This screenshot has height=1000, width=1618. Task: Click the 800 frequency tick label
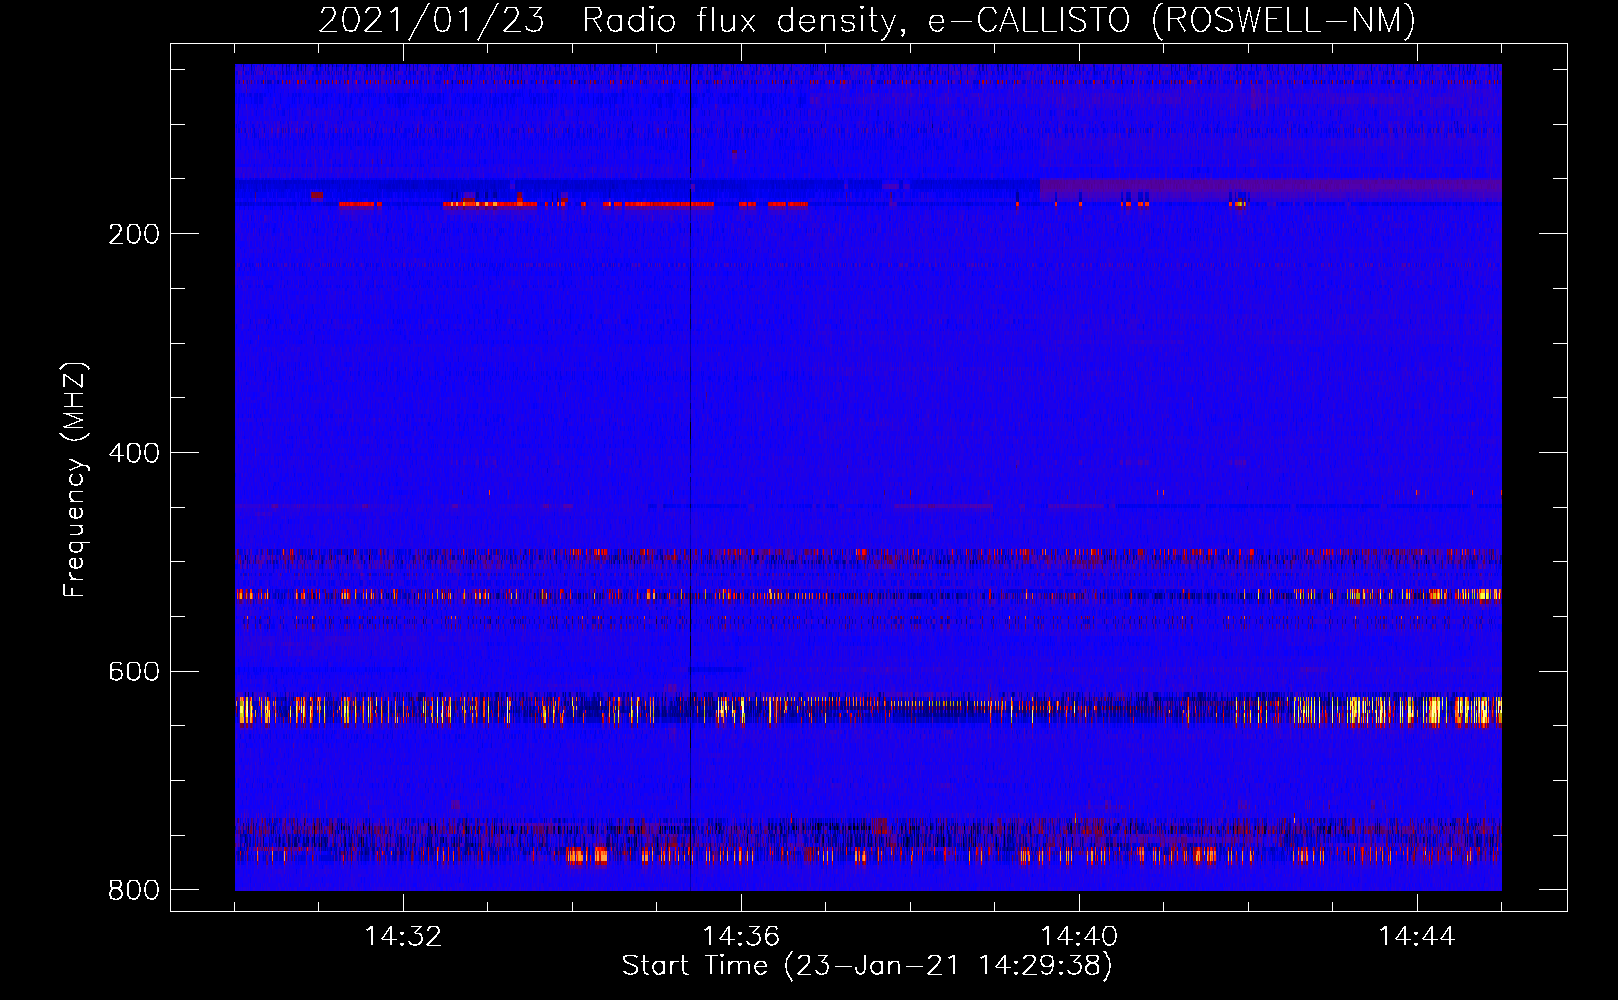coord(134,890)
